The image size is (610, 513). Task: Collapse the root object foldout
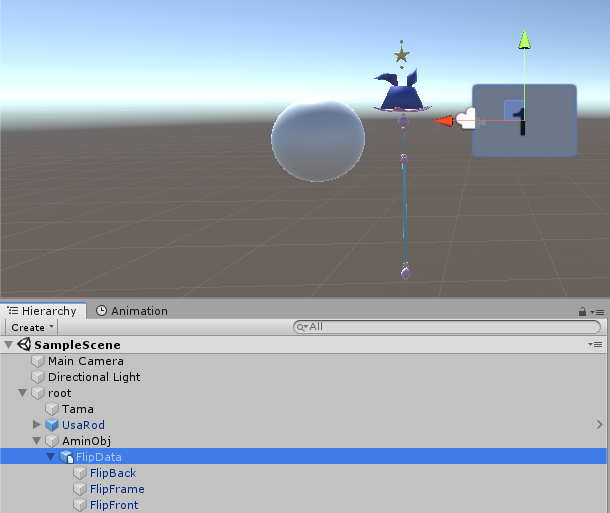[23, 393]
